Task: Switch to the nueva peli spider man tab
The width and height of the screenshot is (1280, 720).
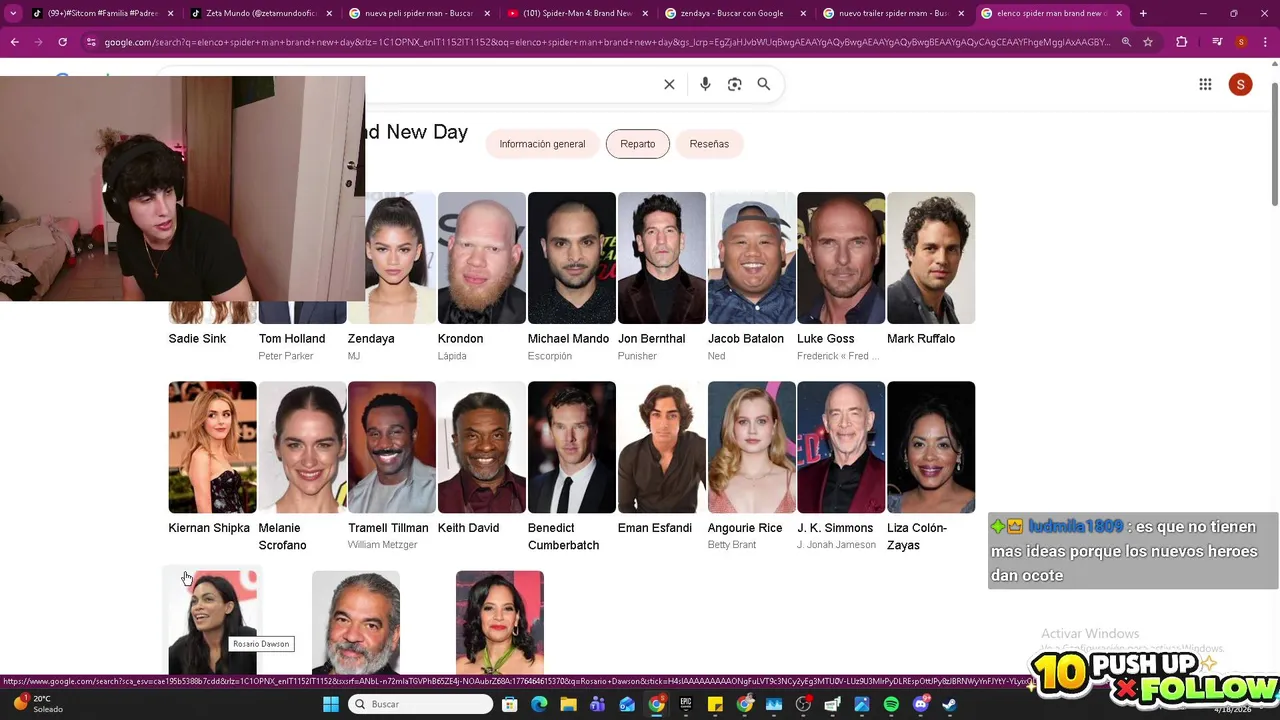Action: click(x=421, y=13)
